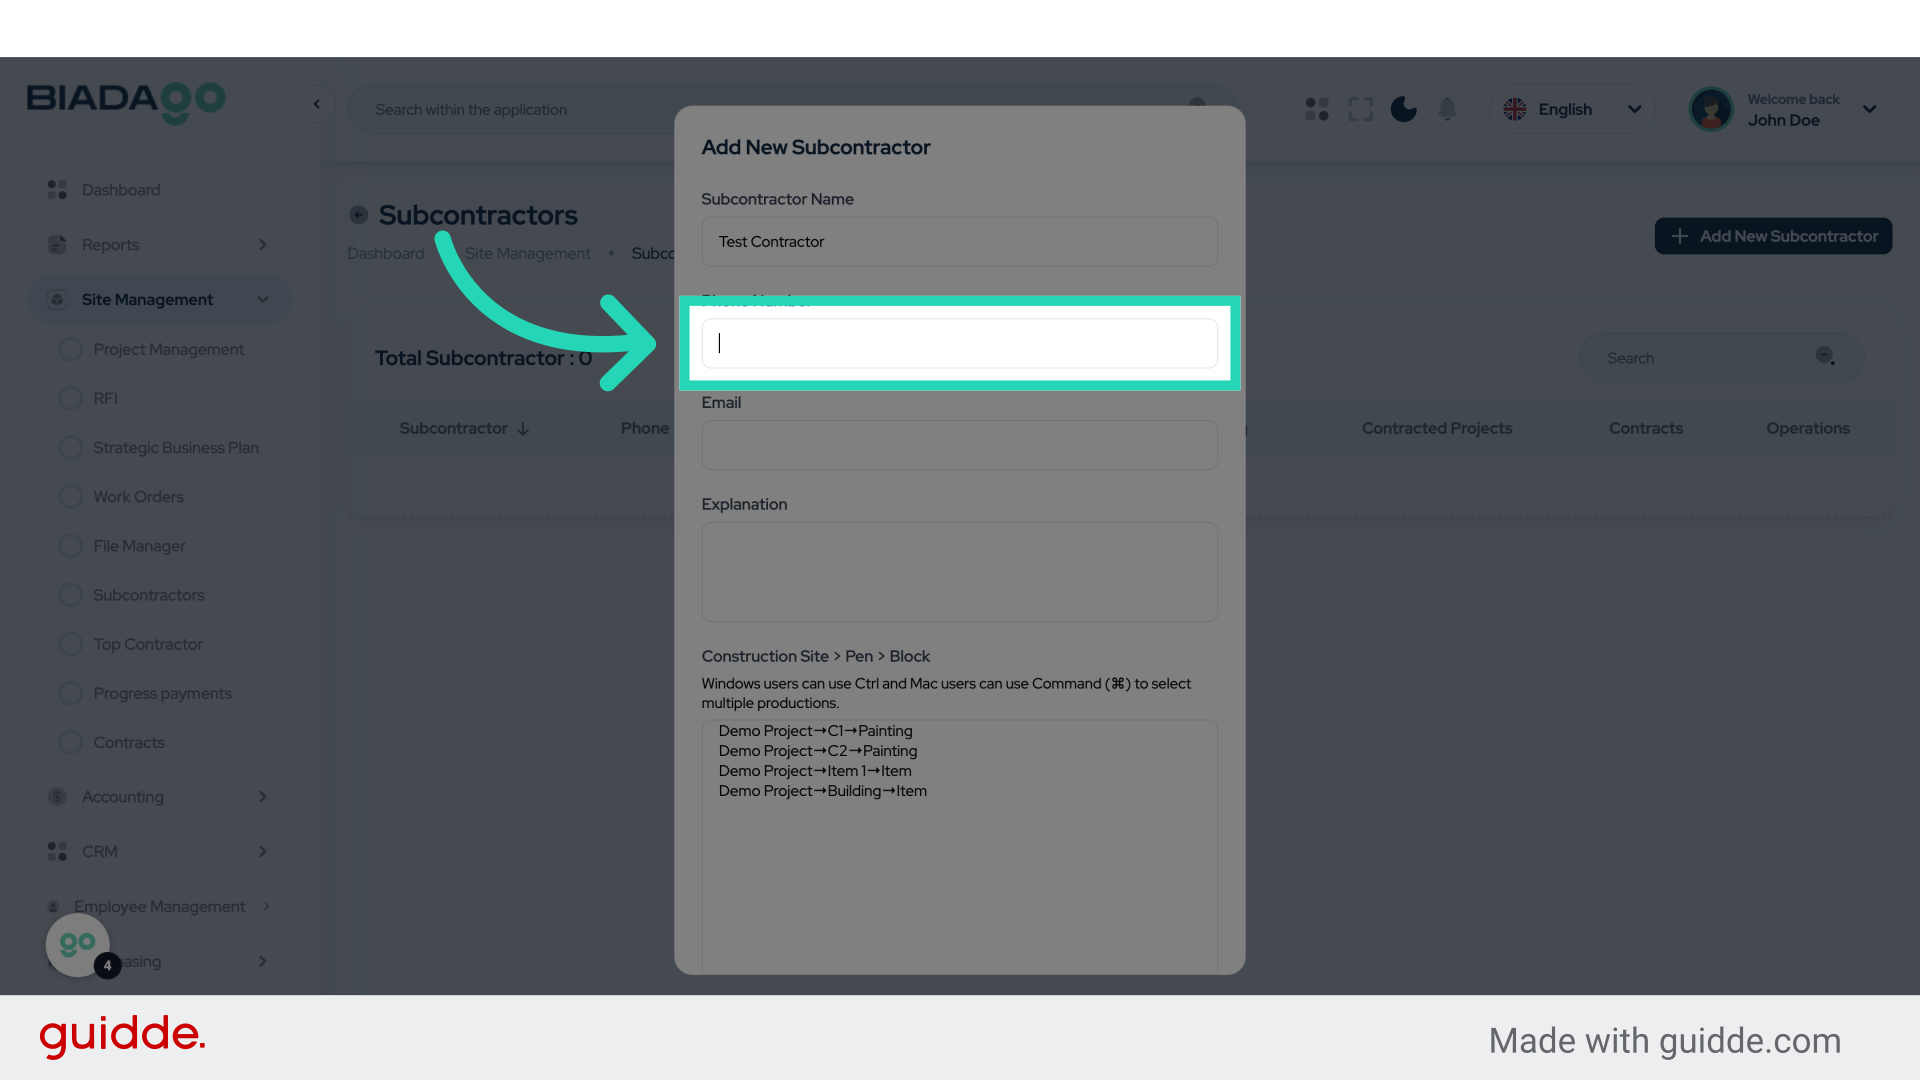The height and width of the screenshot is (1080, 1920).
Task: Open the apps grid icon
Action: click(1317, 109)
